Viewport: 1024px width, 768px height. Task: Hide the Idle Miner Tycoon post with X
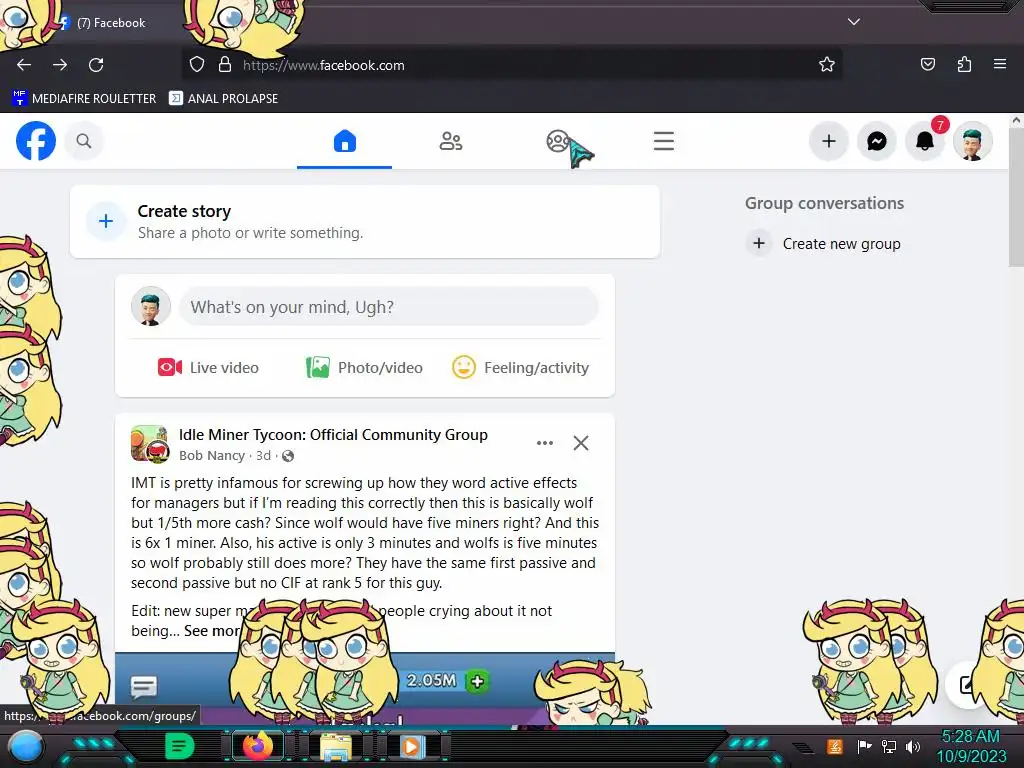[581, 443]
